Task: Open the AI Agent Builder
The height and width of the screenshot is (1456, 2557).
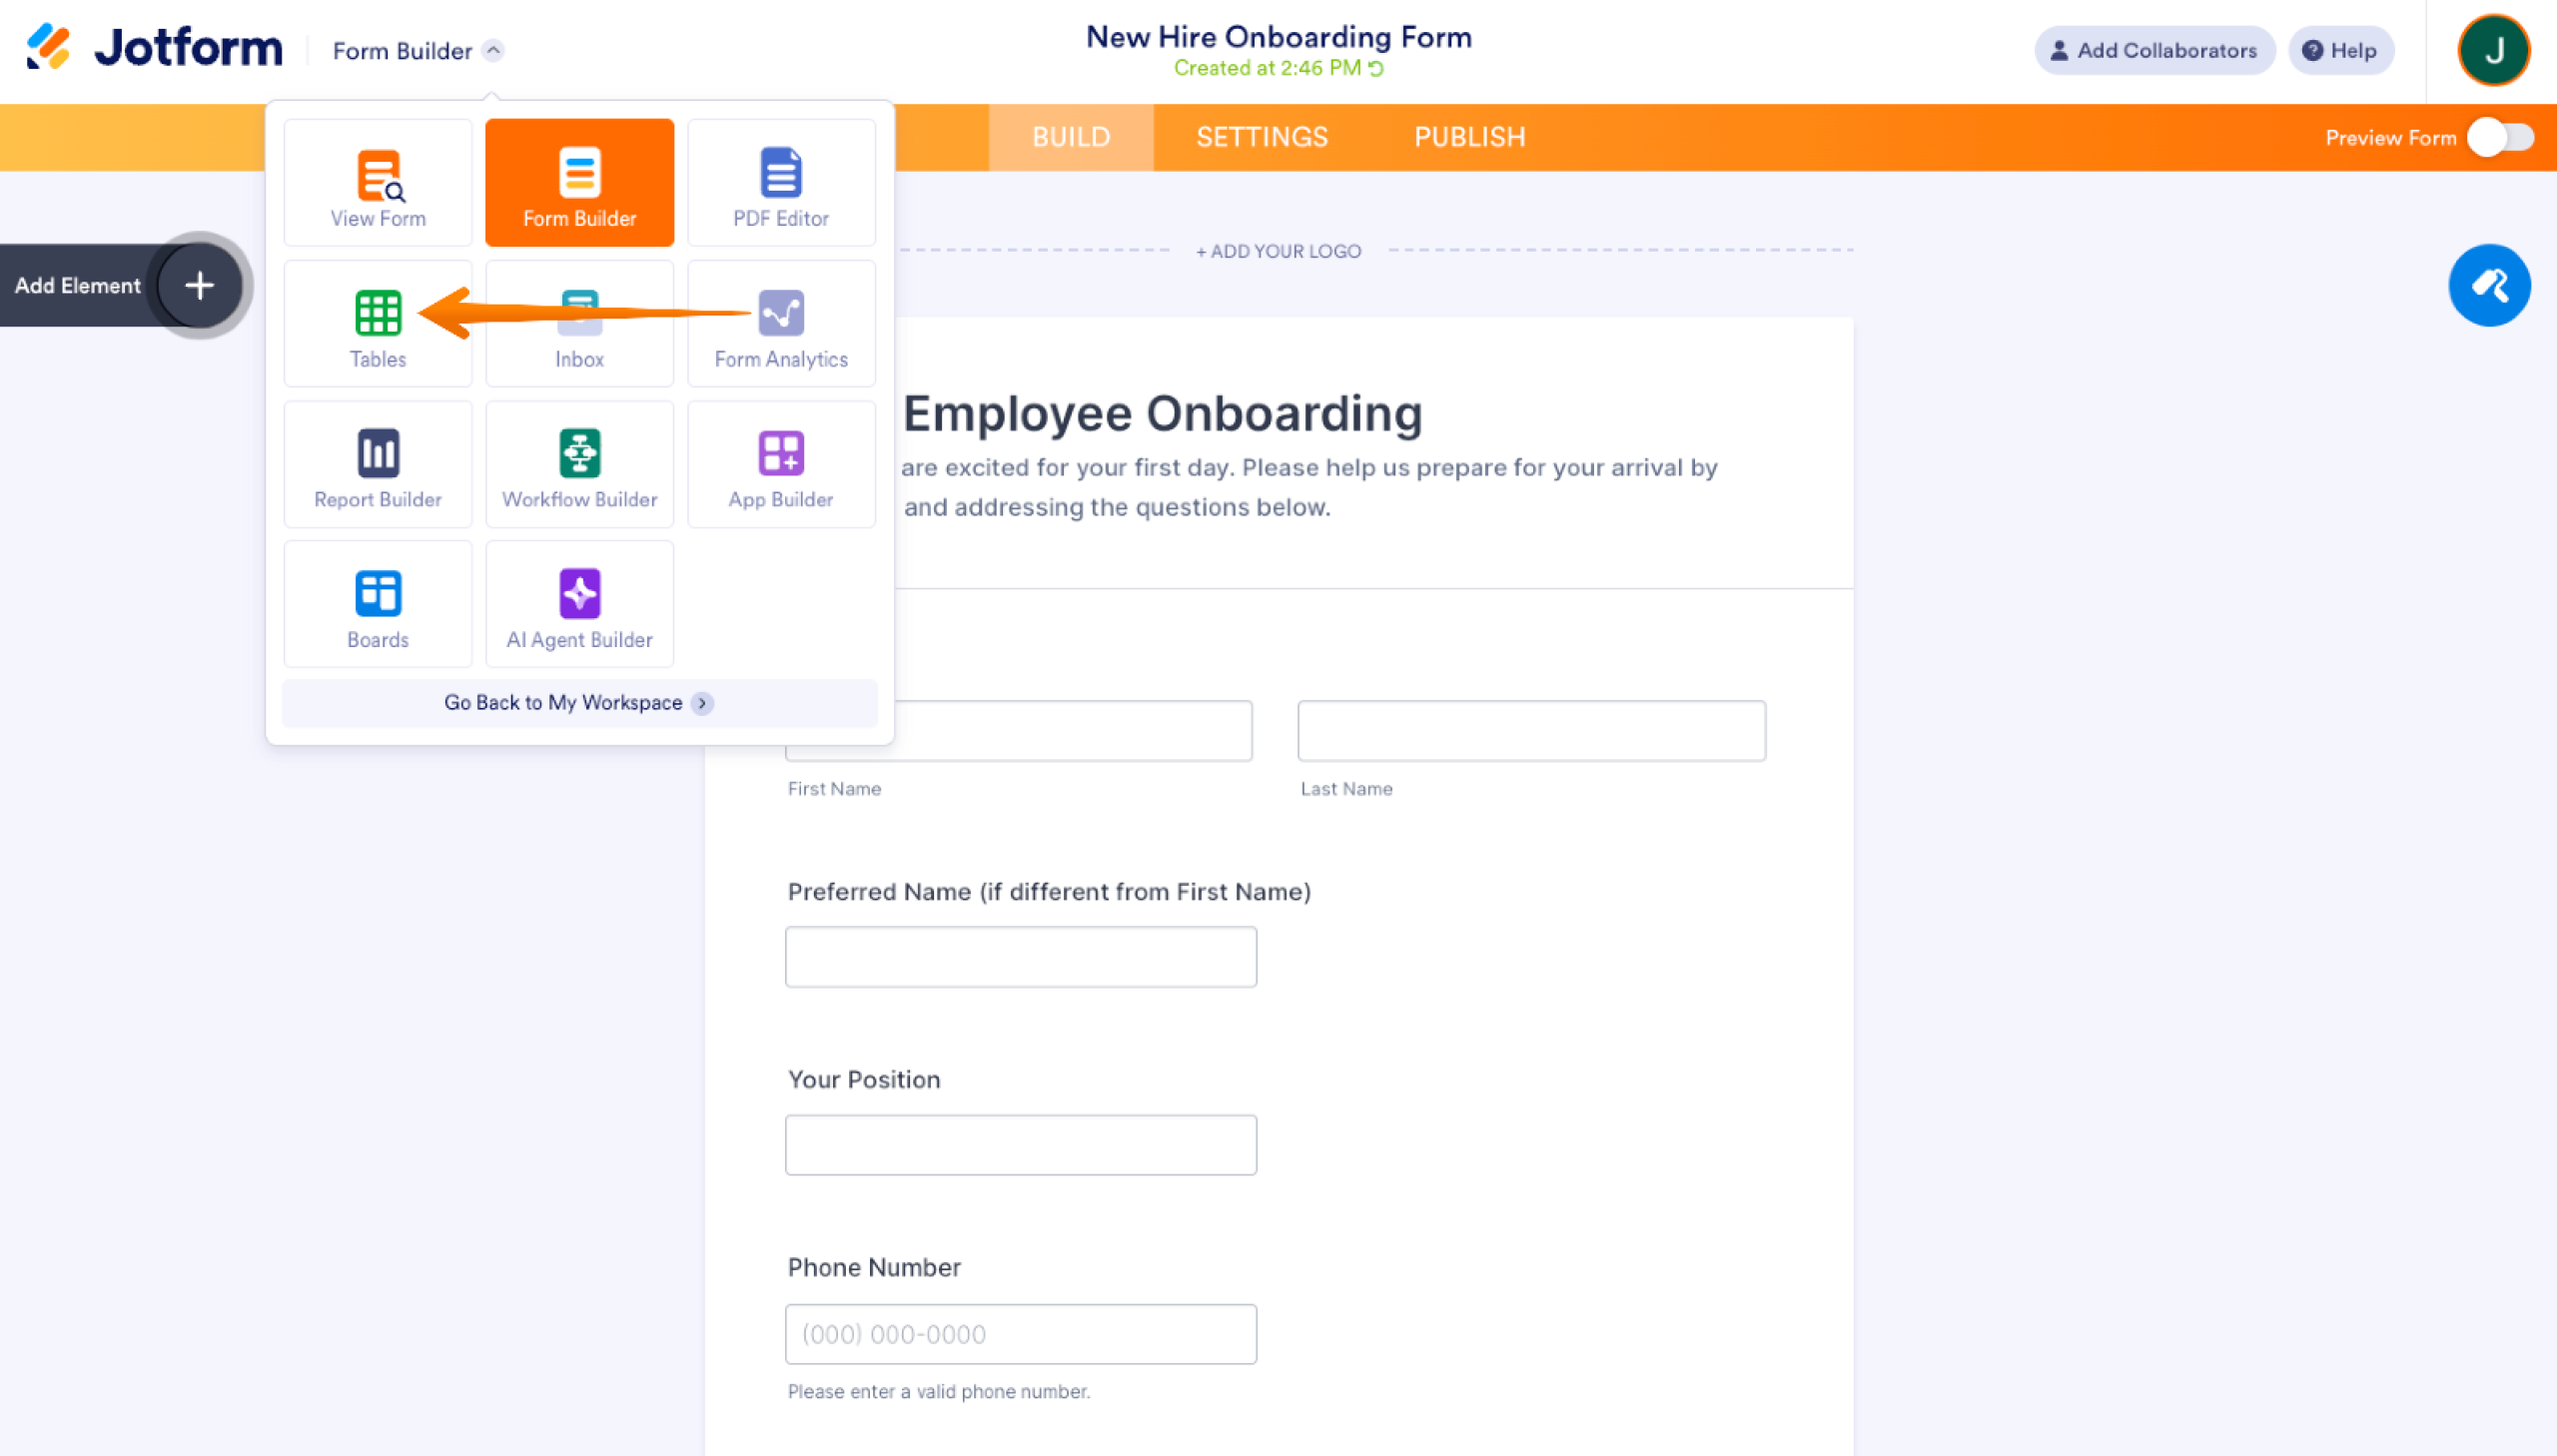Action: point(579,603)
